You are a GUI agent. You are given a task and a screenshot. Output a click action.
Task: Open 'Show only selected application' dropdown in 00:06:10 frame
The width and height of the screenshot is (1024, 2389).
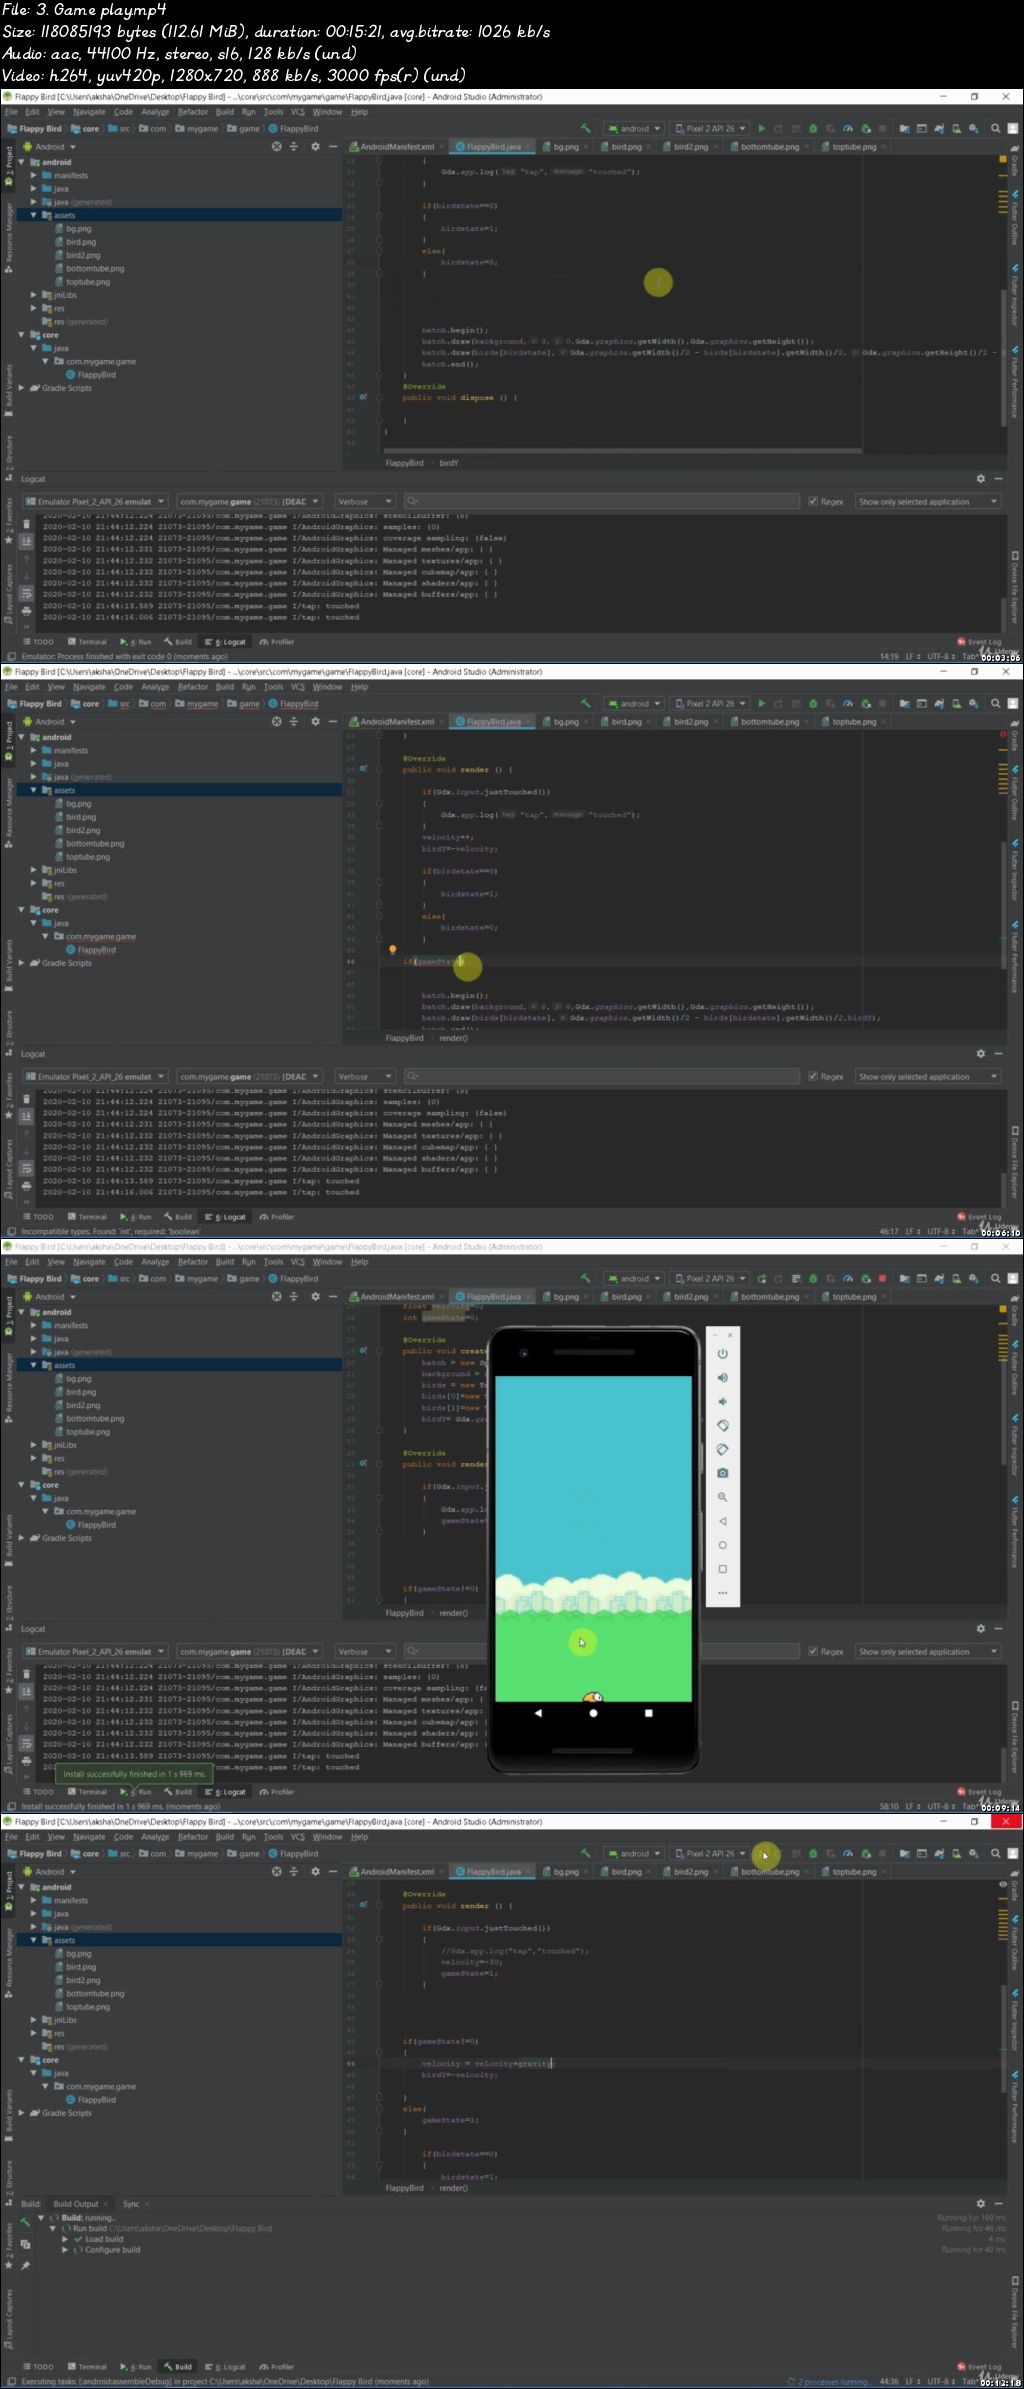click(x=927, y=1077)
